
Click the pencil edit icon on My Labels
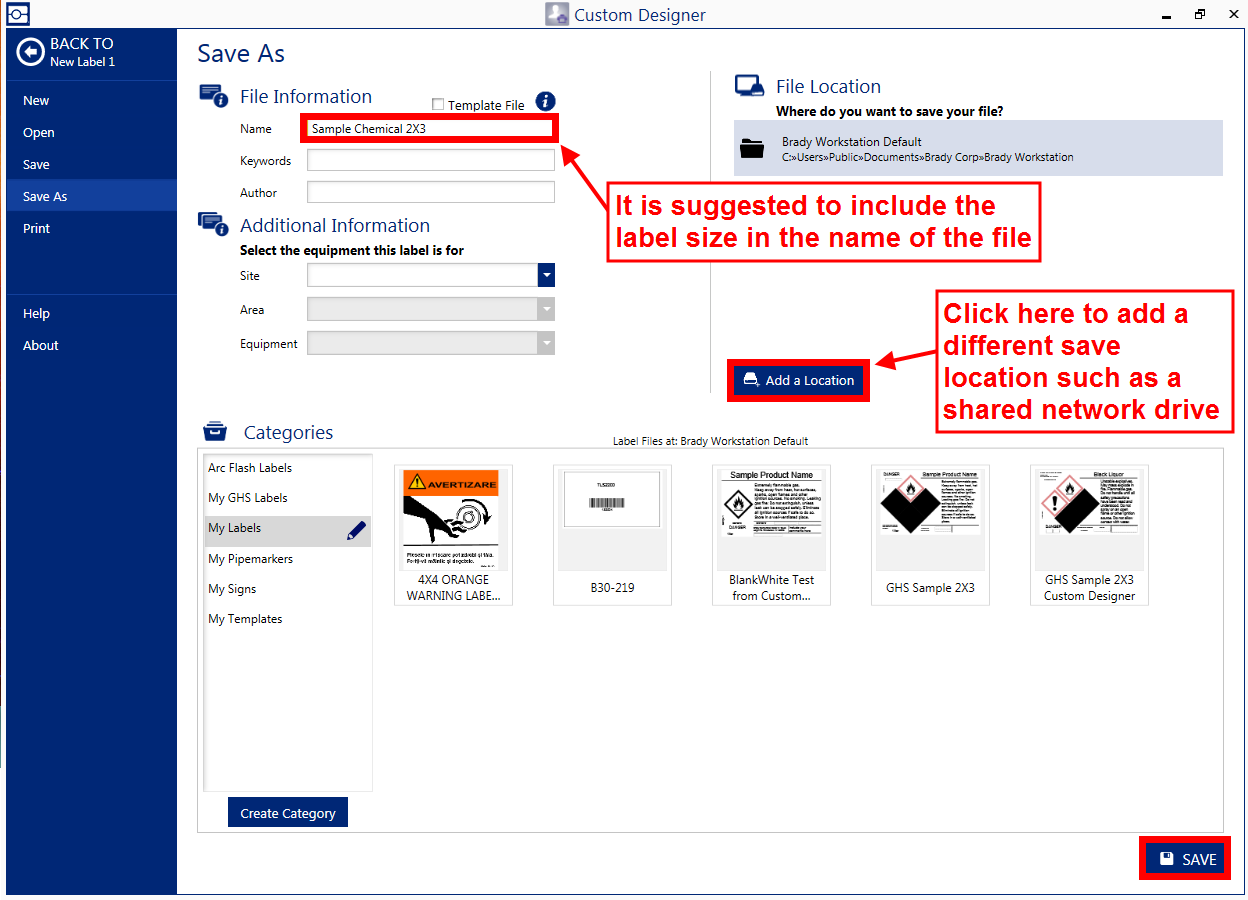356,530
